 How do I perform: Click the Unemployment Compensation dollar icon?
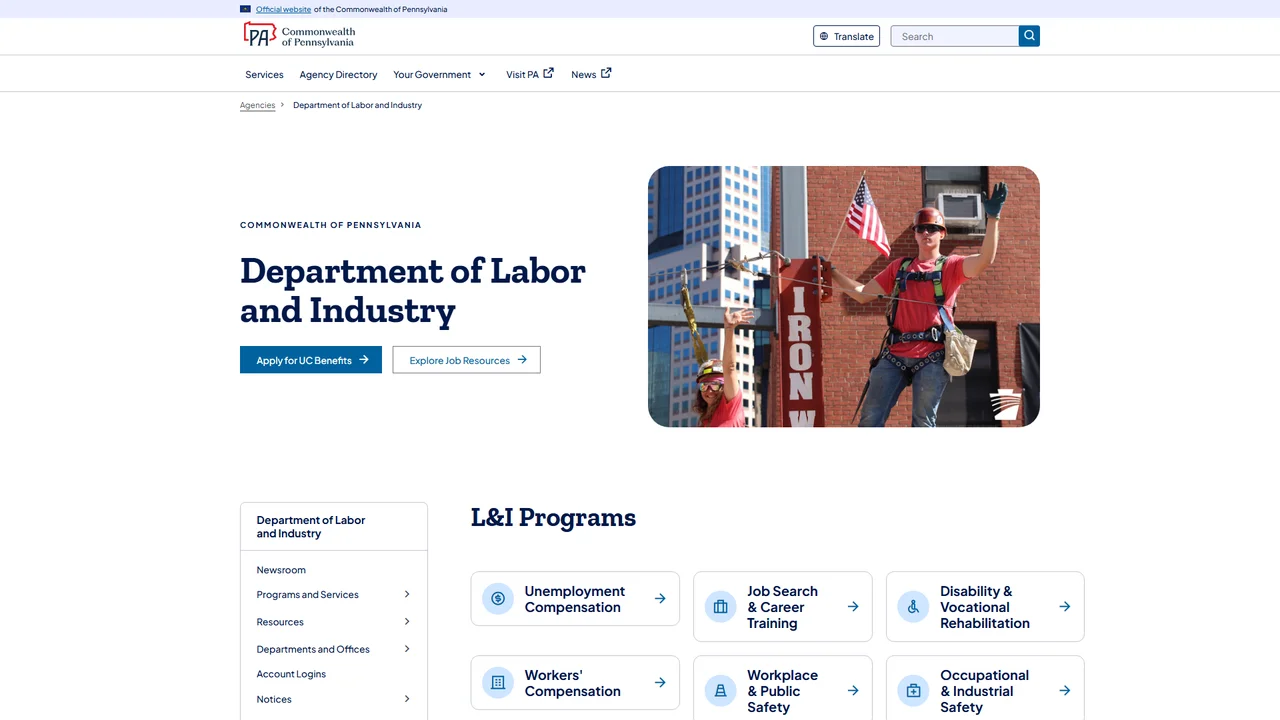[498, 599]
